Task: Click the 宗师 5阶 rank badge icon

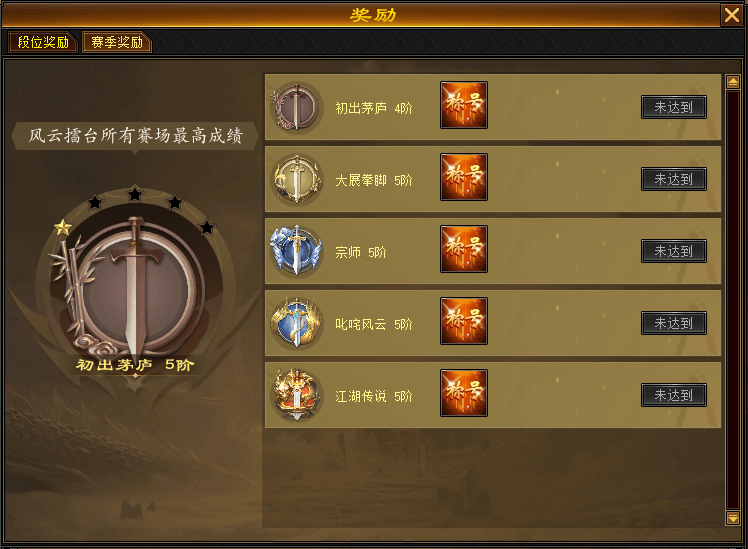Action: pyautogui.click(x=296, y=251)
